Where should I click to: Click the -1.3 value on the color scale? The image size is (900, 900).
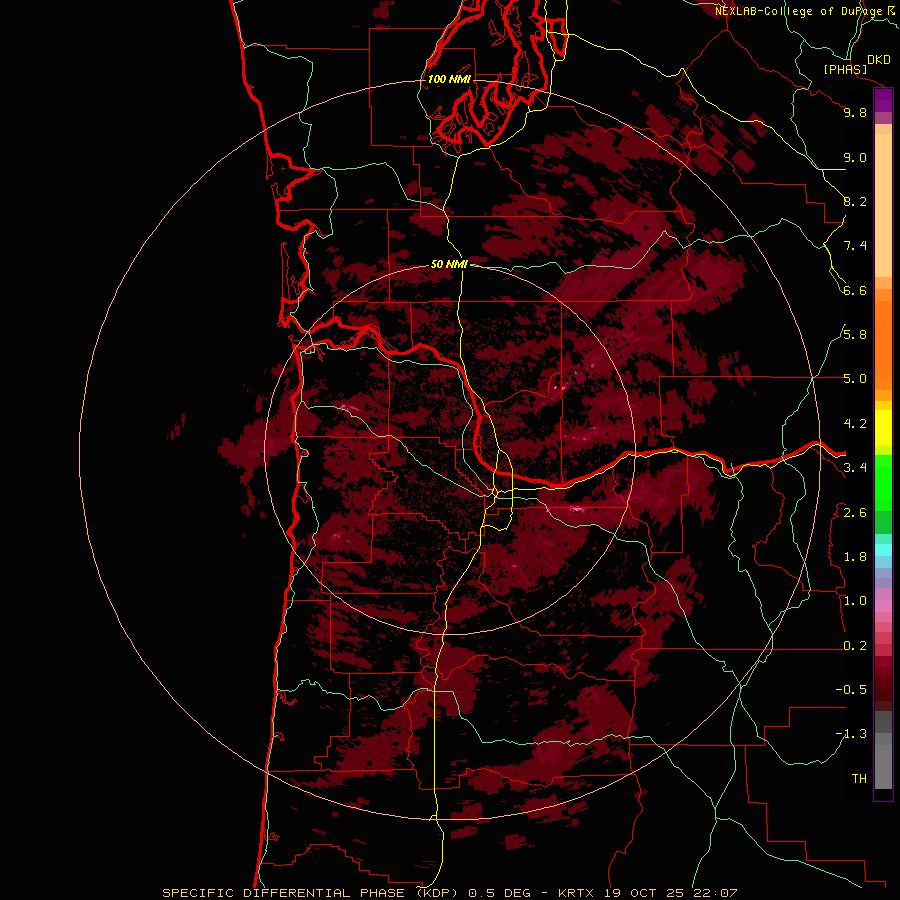[851, 734]
